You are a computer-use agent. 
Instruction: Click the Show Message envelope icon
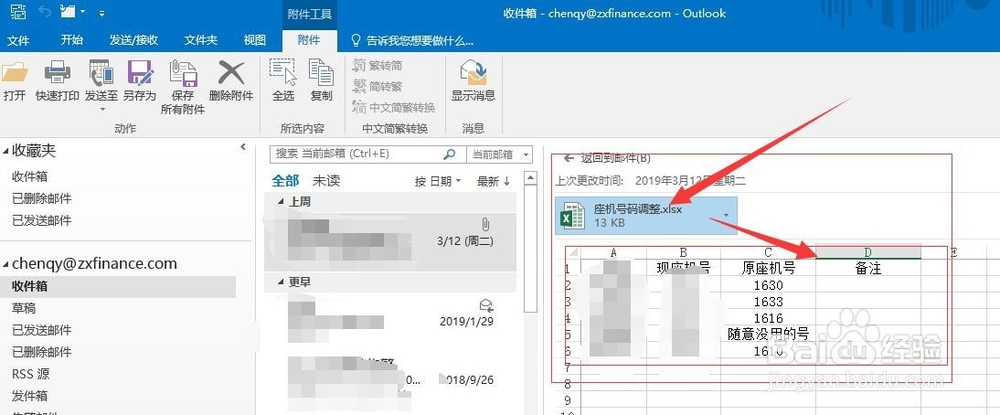[473, 72]
